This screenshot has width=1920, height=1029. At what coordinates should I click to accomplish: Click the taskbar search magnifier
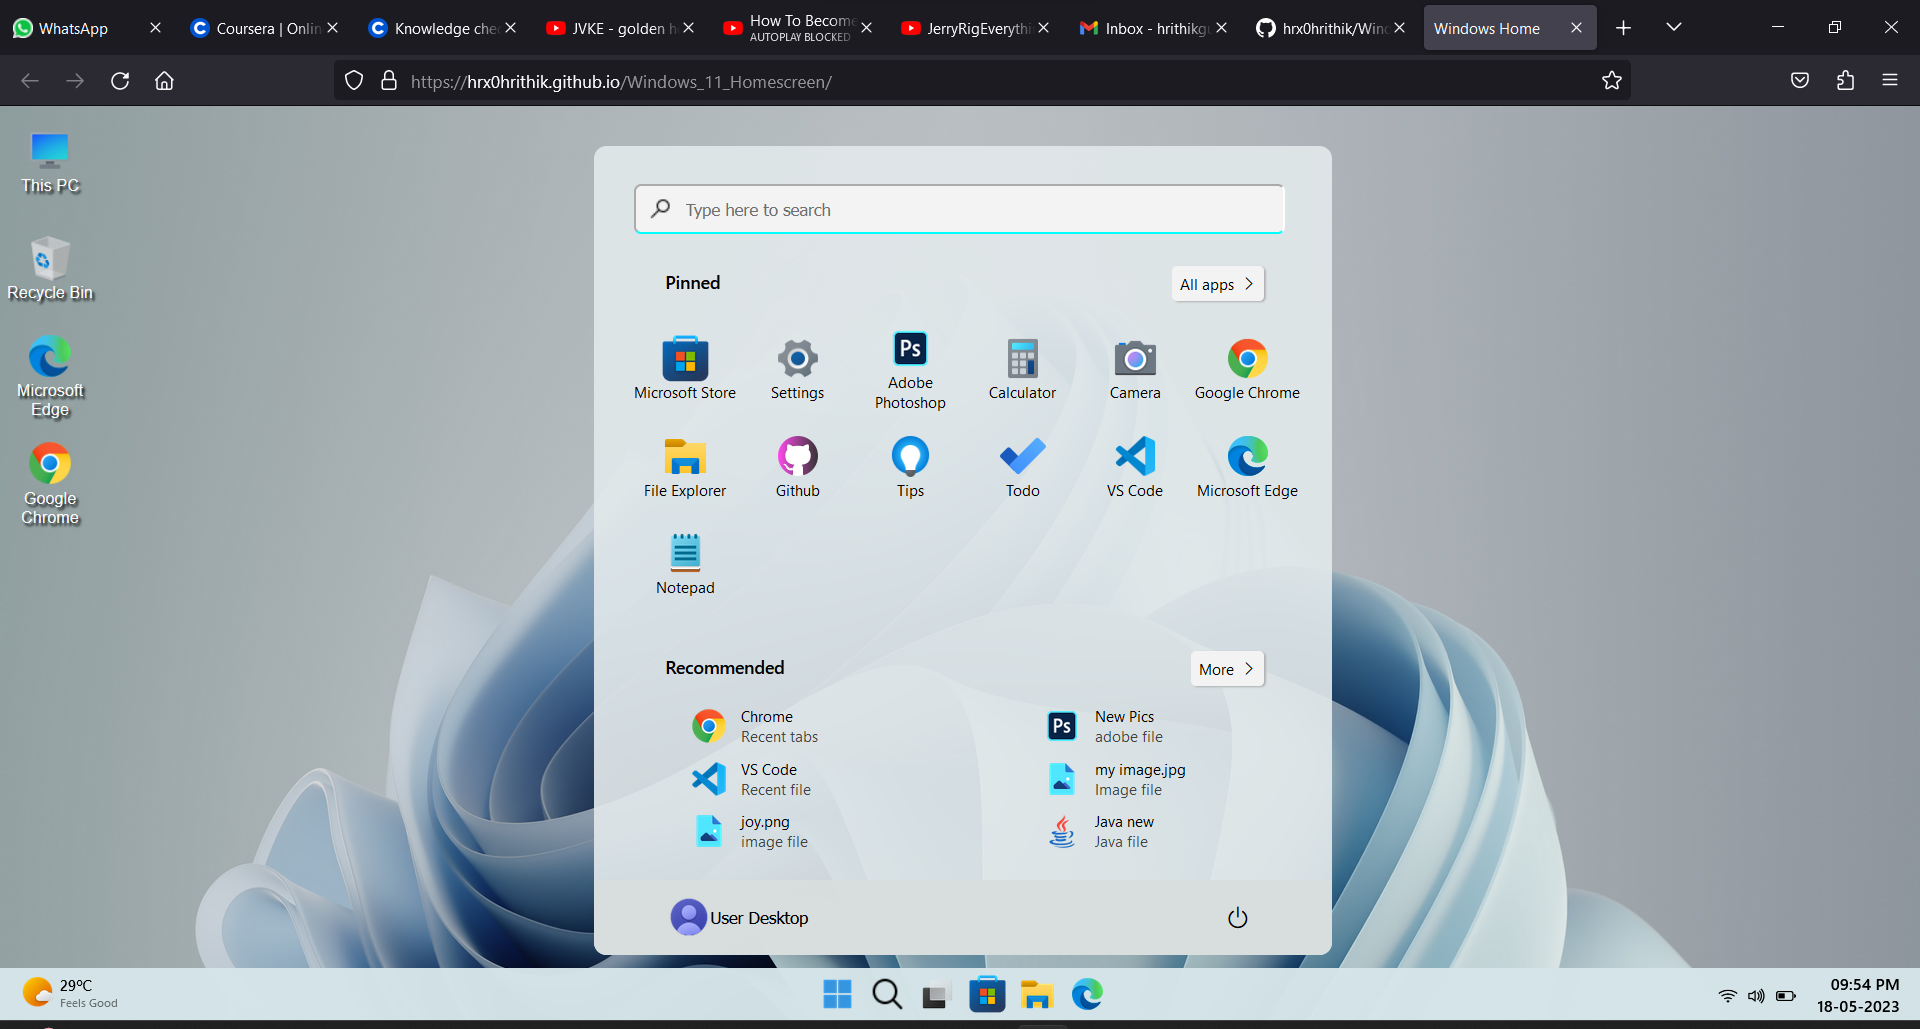(x=887, y=994)
